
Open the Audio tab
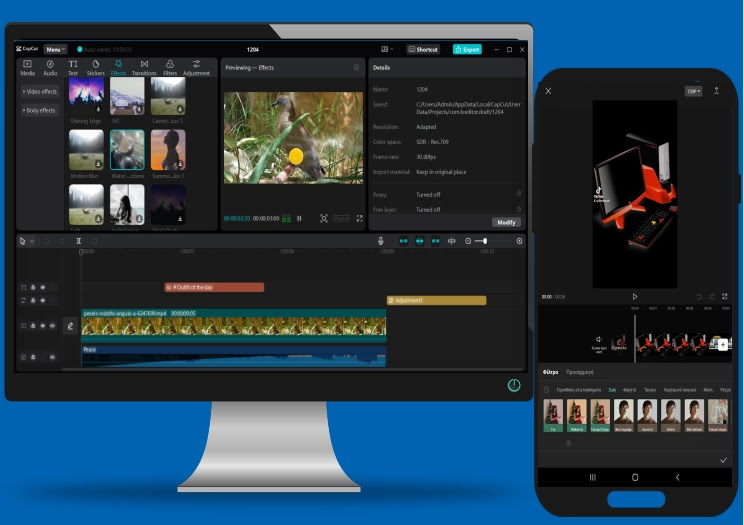[x=50, y=68]
